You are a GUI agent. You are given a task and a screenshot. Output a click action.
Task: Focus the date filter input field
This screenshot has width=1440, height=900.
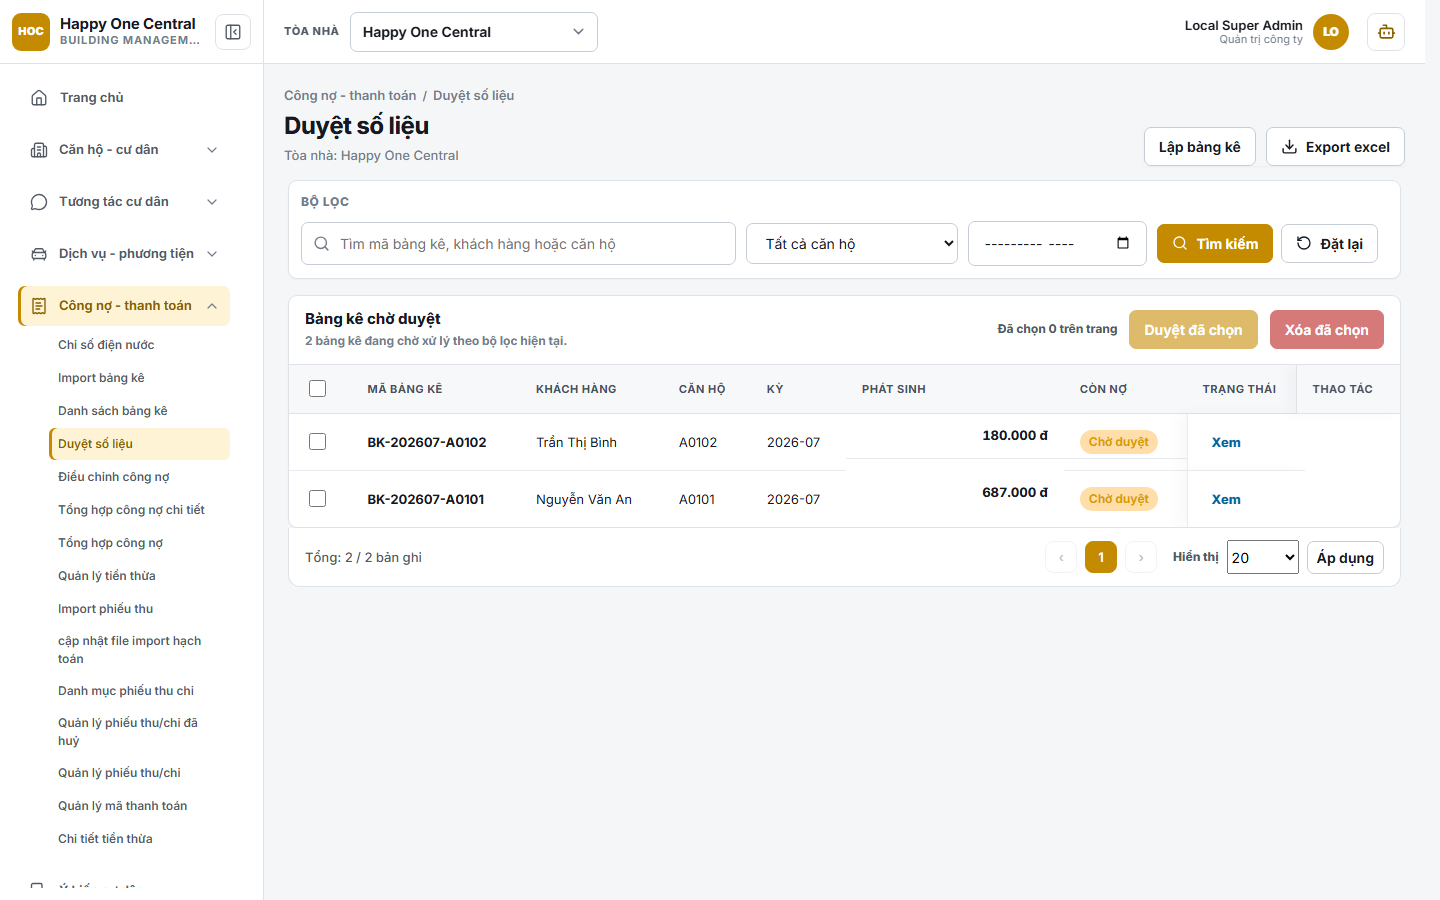pyautogui.click(x=1057, y=244)
